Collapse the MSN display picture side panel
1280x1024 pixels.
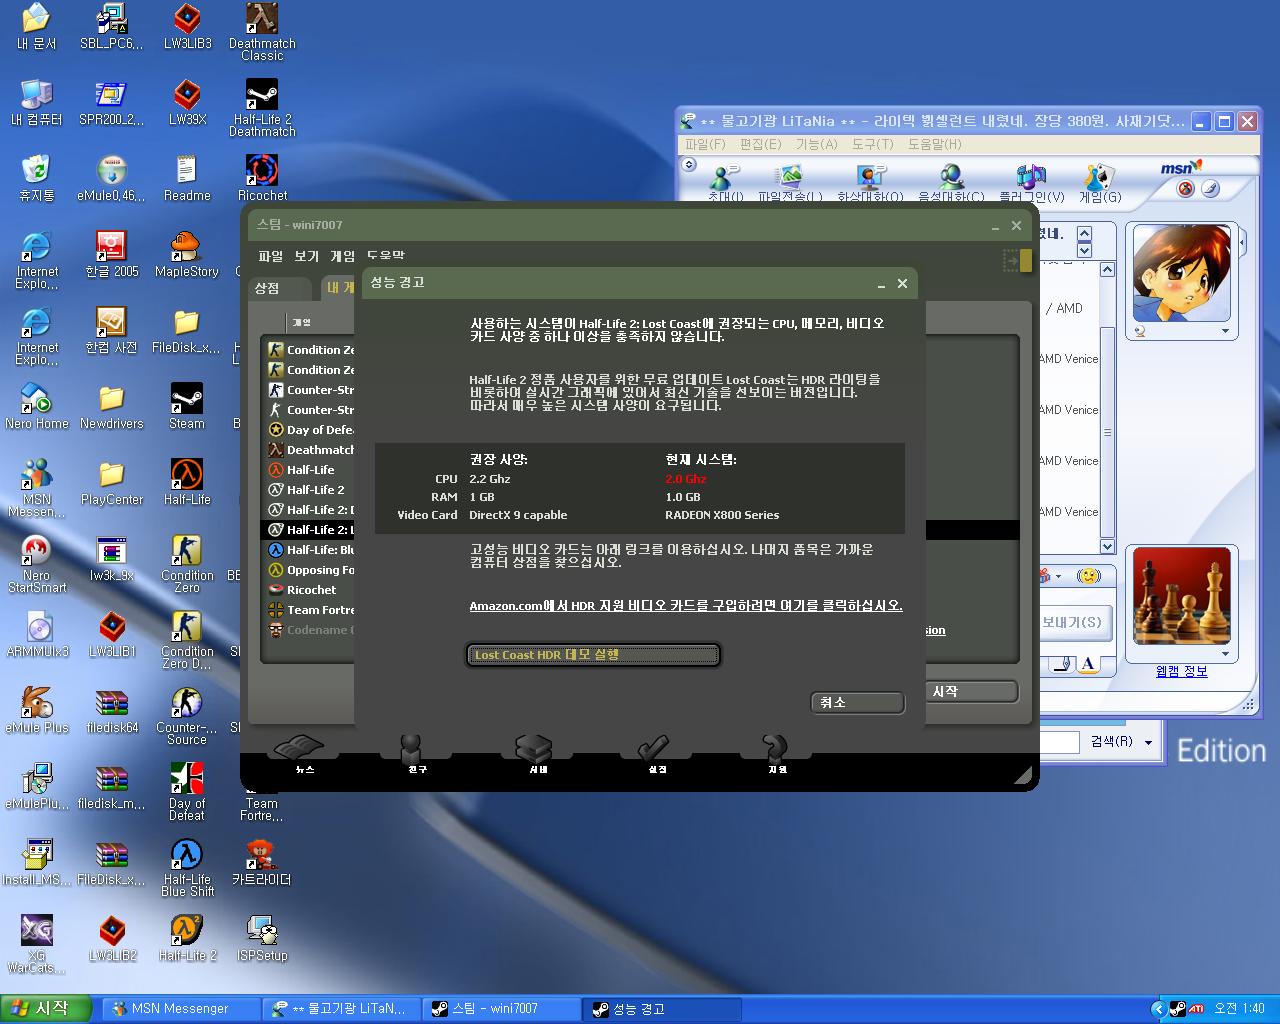pyautogui.click(x=1243, y=243)
